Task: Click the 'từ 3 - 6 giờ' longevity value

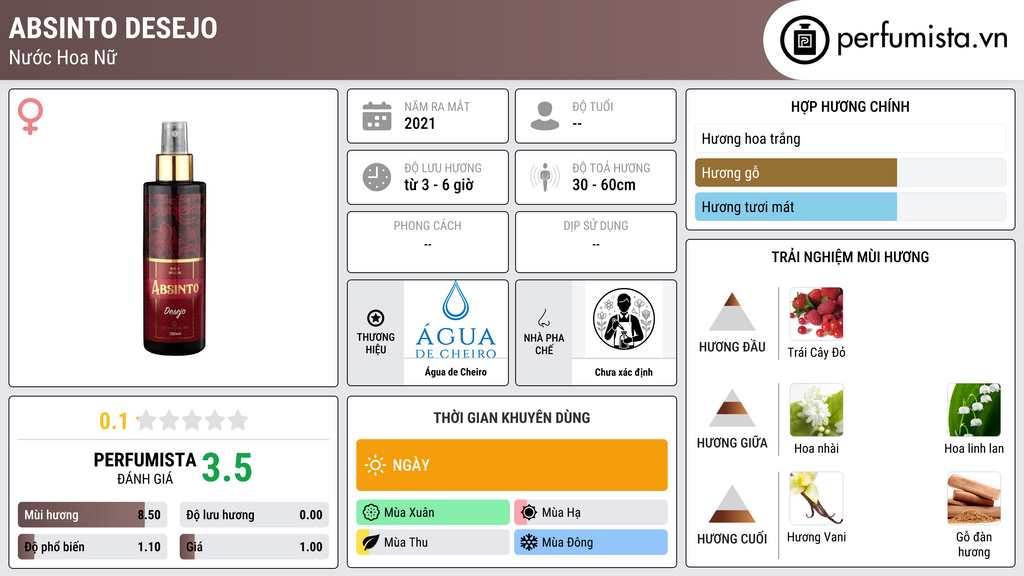Action: point(438,185)
